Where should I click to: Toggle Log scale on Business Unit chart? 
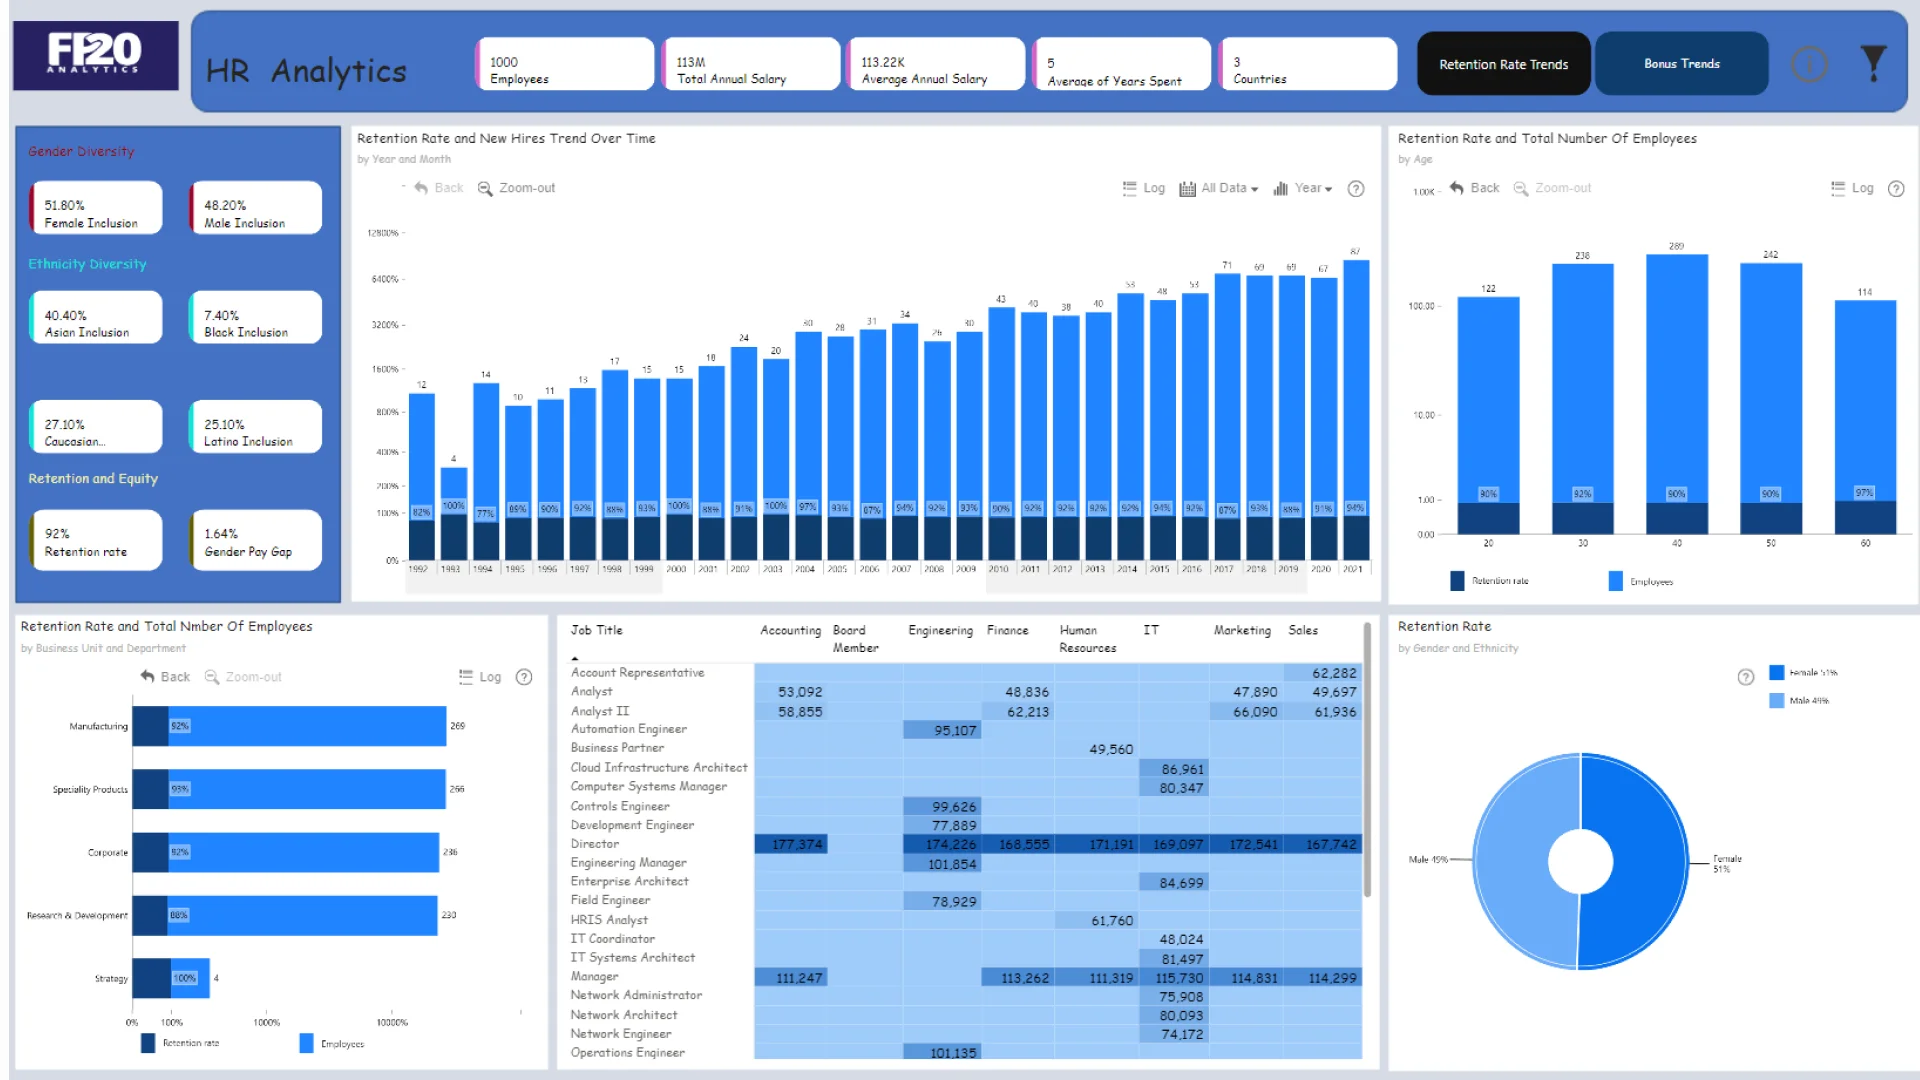(480, 677)
